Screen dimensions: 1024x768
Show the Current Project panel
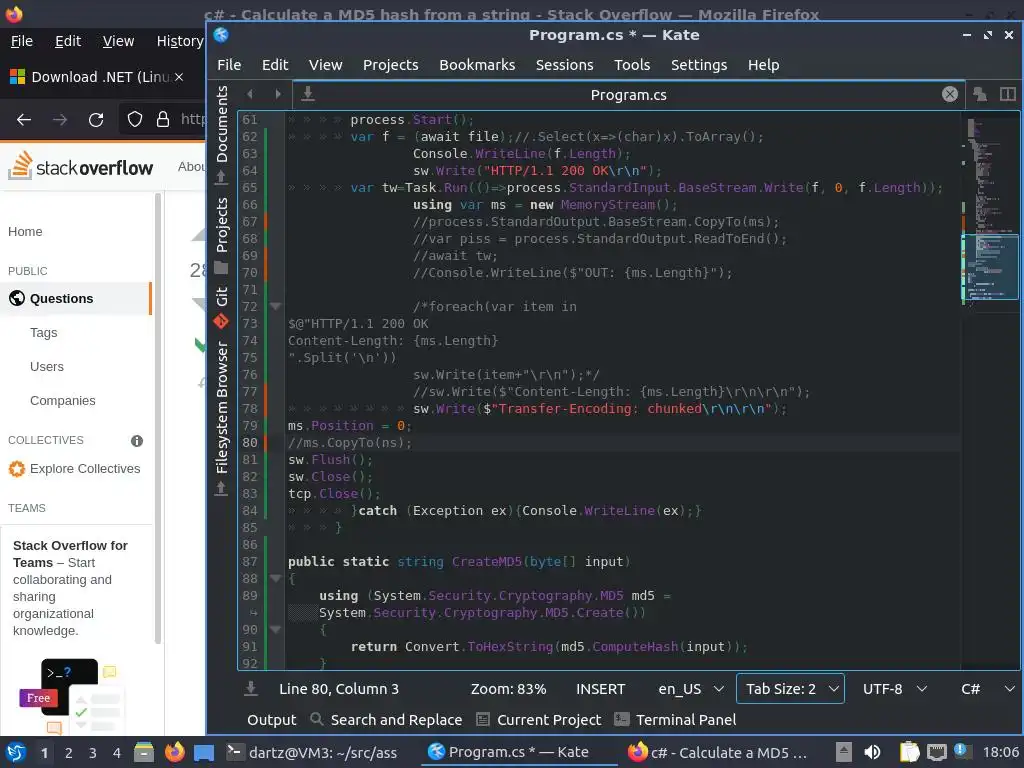(x=539, y=720)
